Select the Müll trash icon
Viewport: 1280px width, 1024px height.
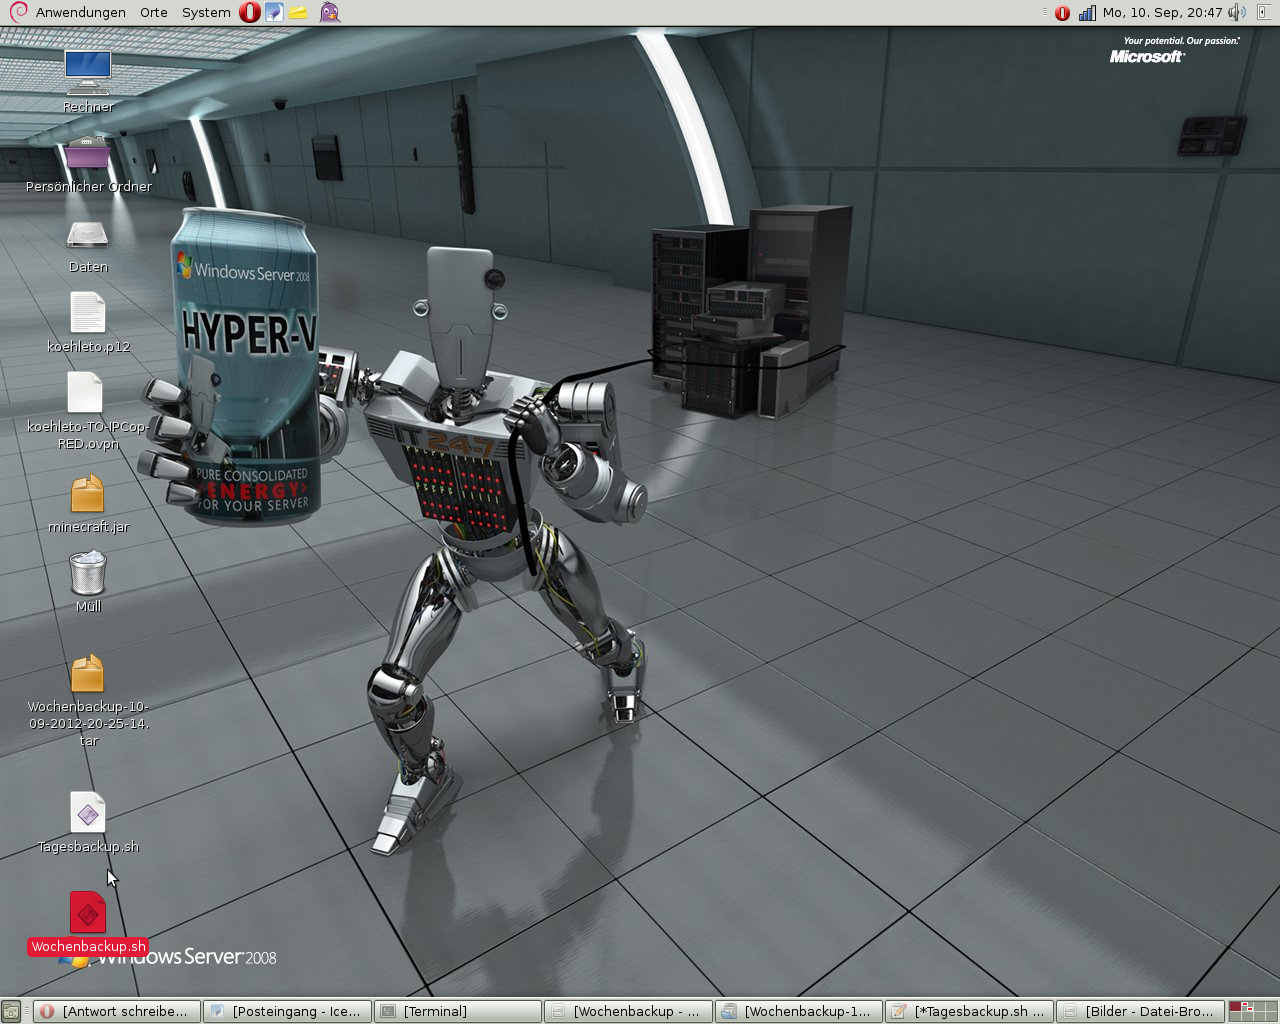[x=88, y=575]
